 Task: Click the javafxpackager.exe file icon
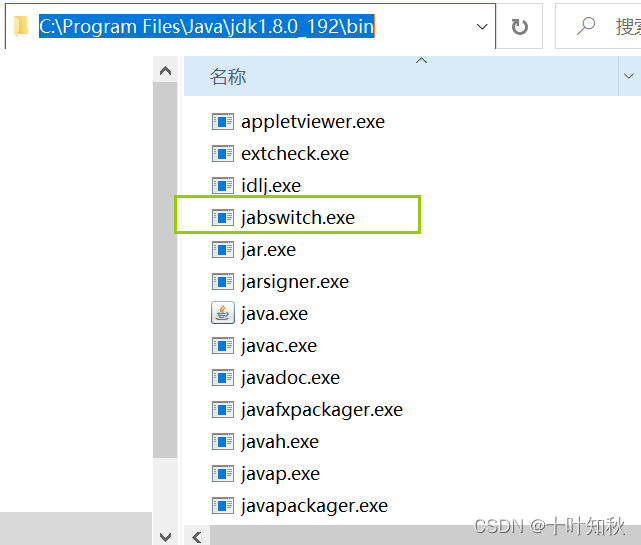[223, 410]
